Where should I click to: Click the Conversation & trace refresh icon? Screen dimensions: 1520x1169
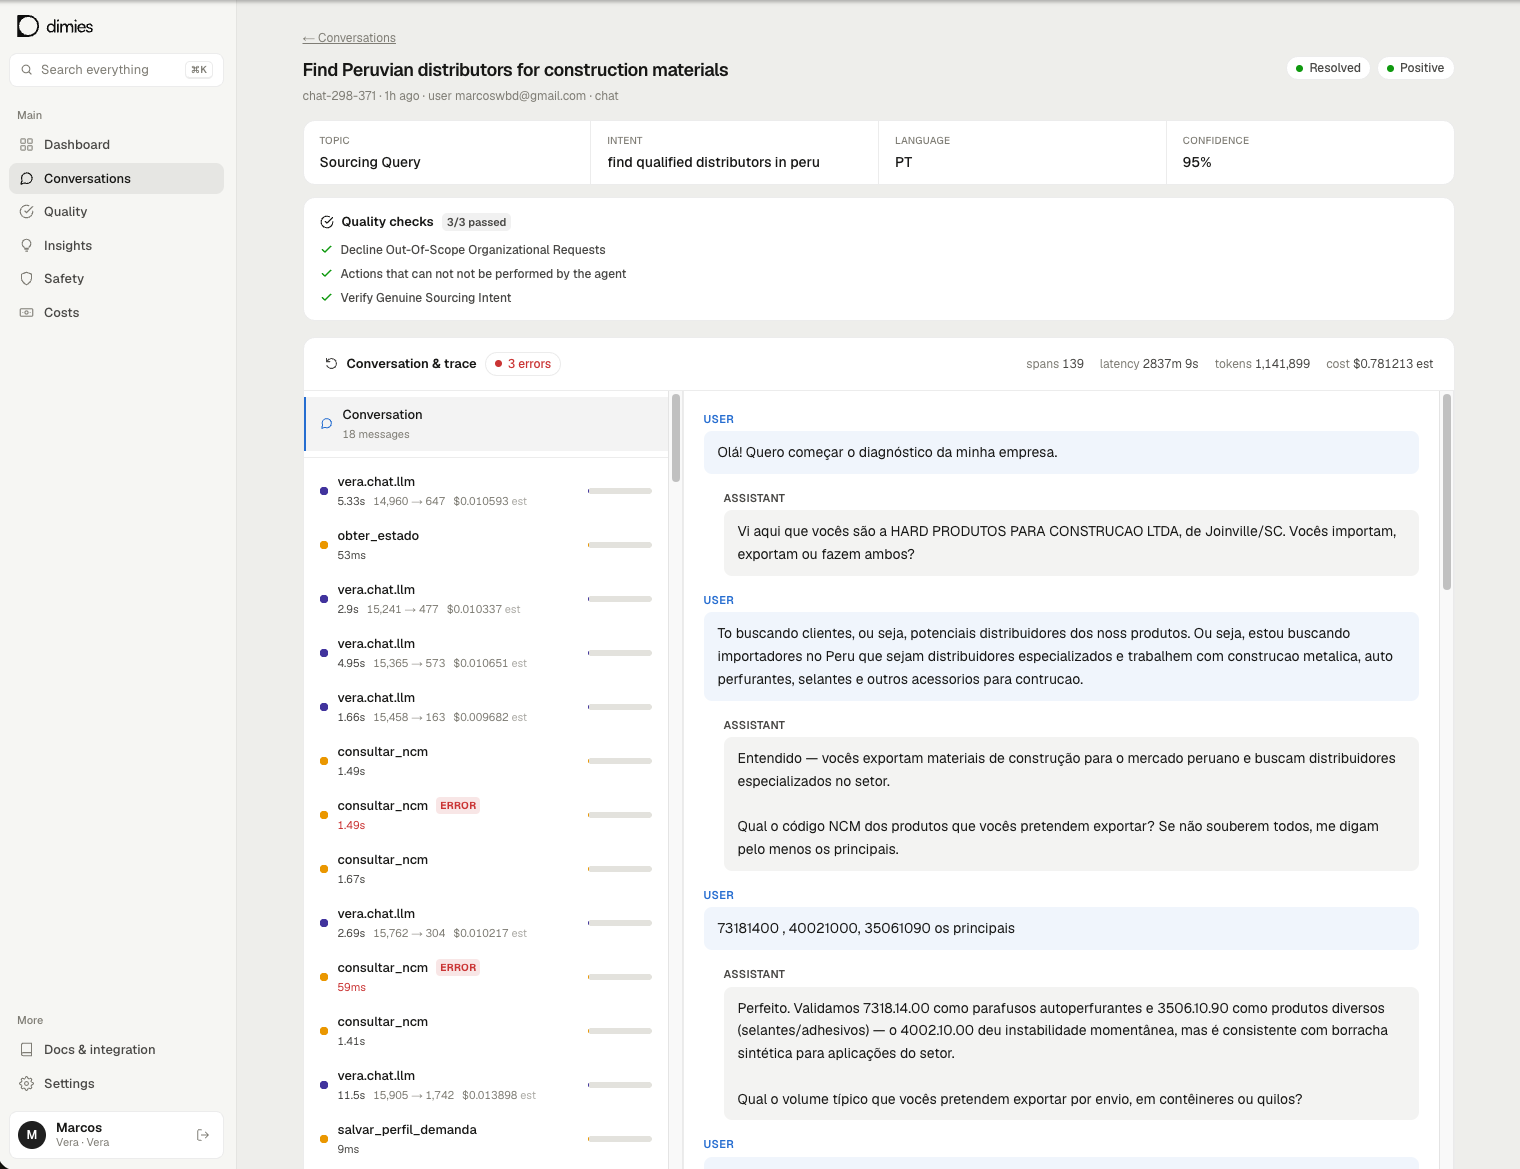click(x=331, y=364)
